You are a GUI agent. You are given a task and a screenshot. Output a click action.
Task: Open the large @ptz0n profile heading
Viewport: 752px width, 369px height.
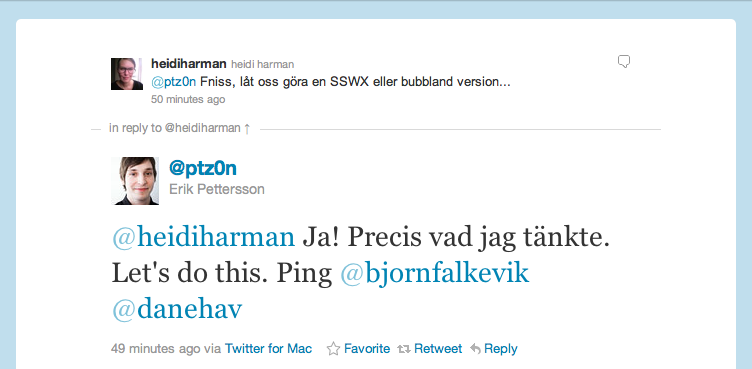pyautogui.click(x=202, y=168)
